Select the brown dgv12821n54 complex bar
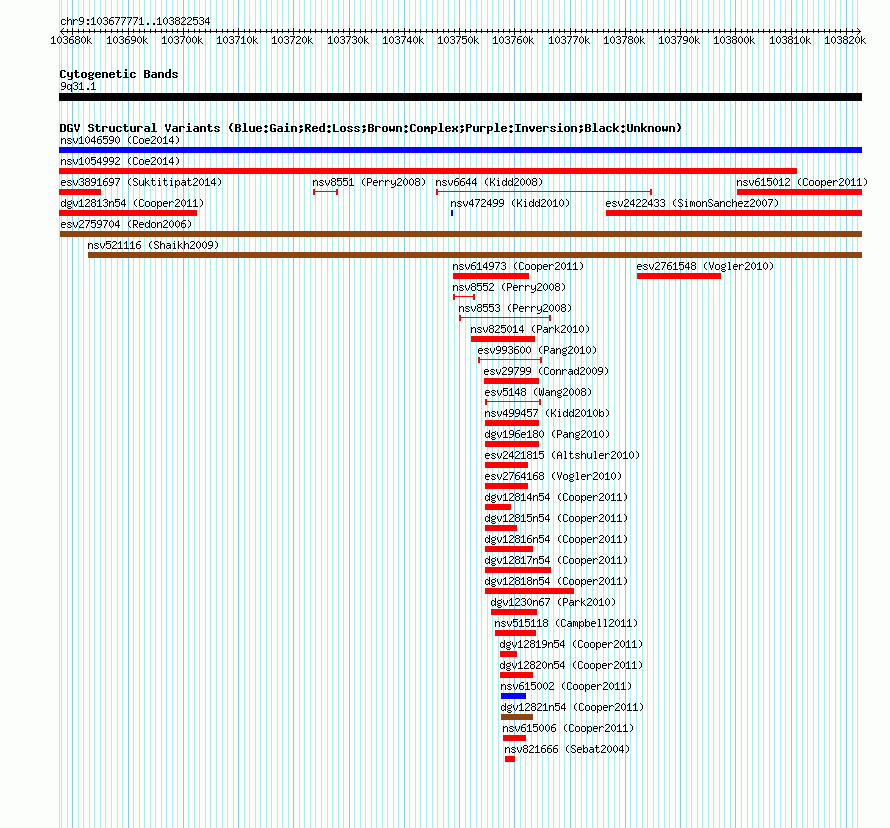Screen dimensions: 890x828 click(517, 717)
